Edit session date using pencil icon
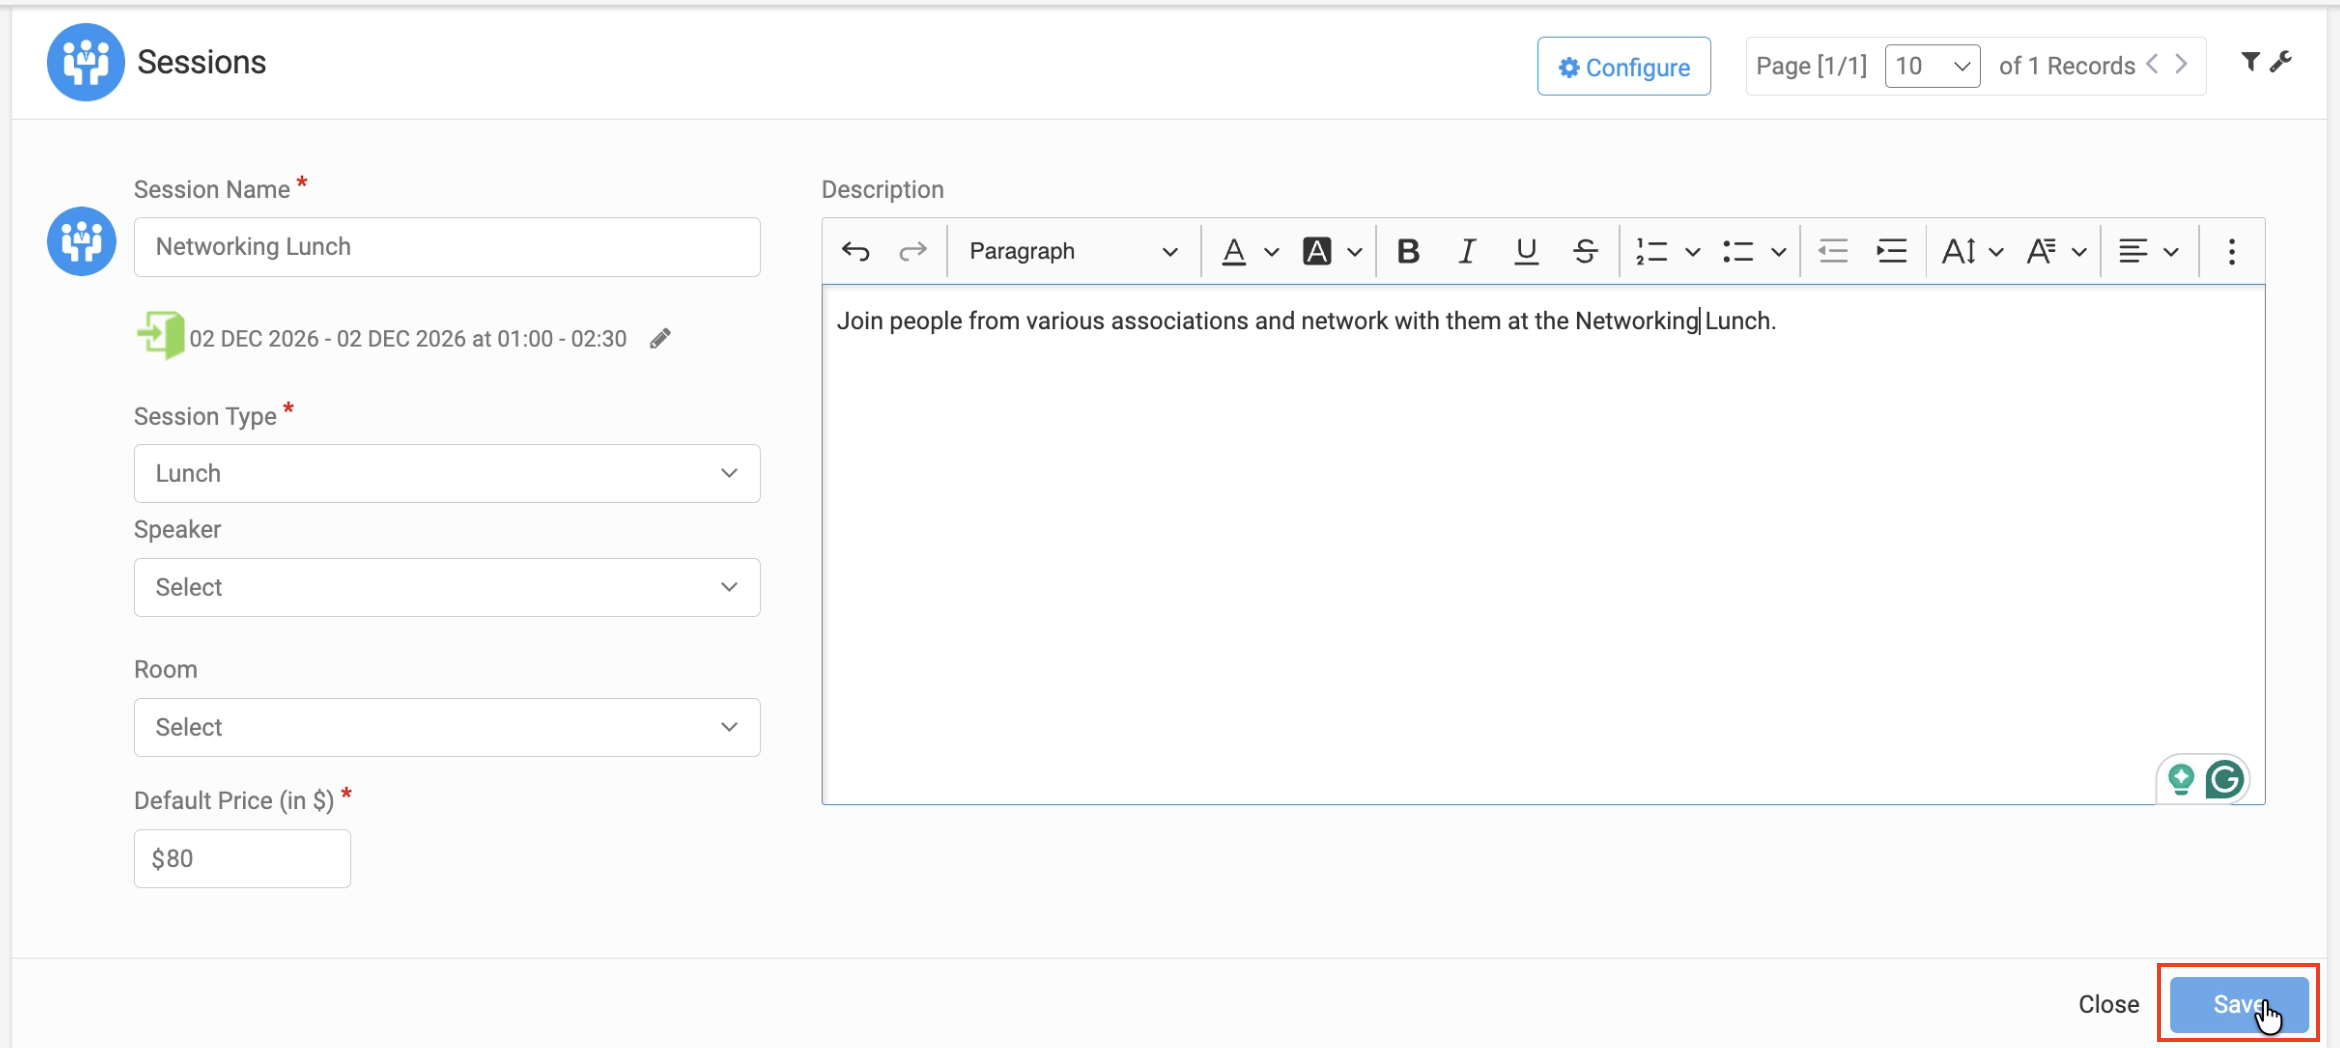 pyautogui.click(x=660, y=339)
